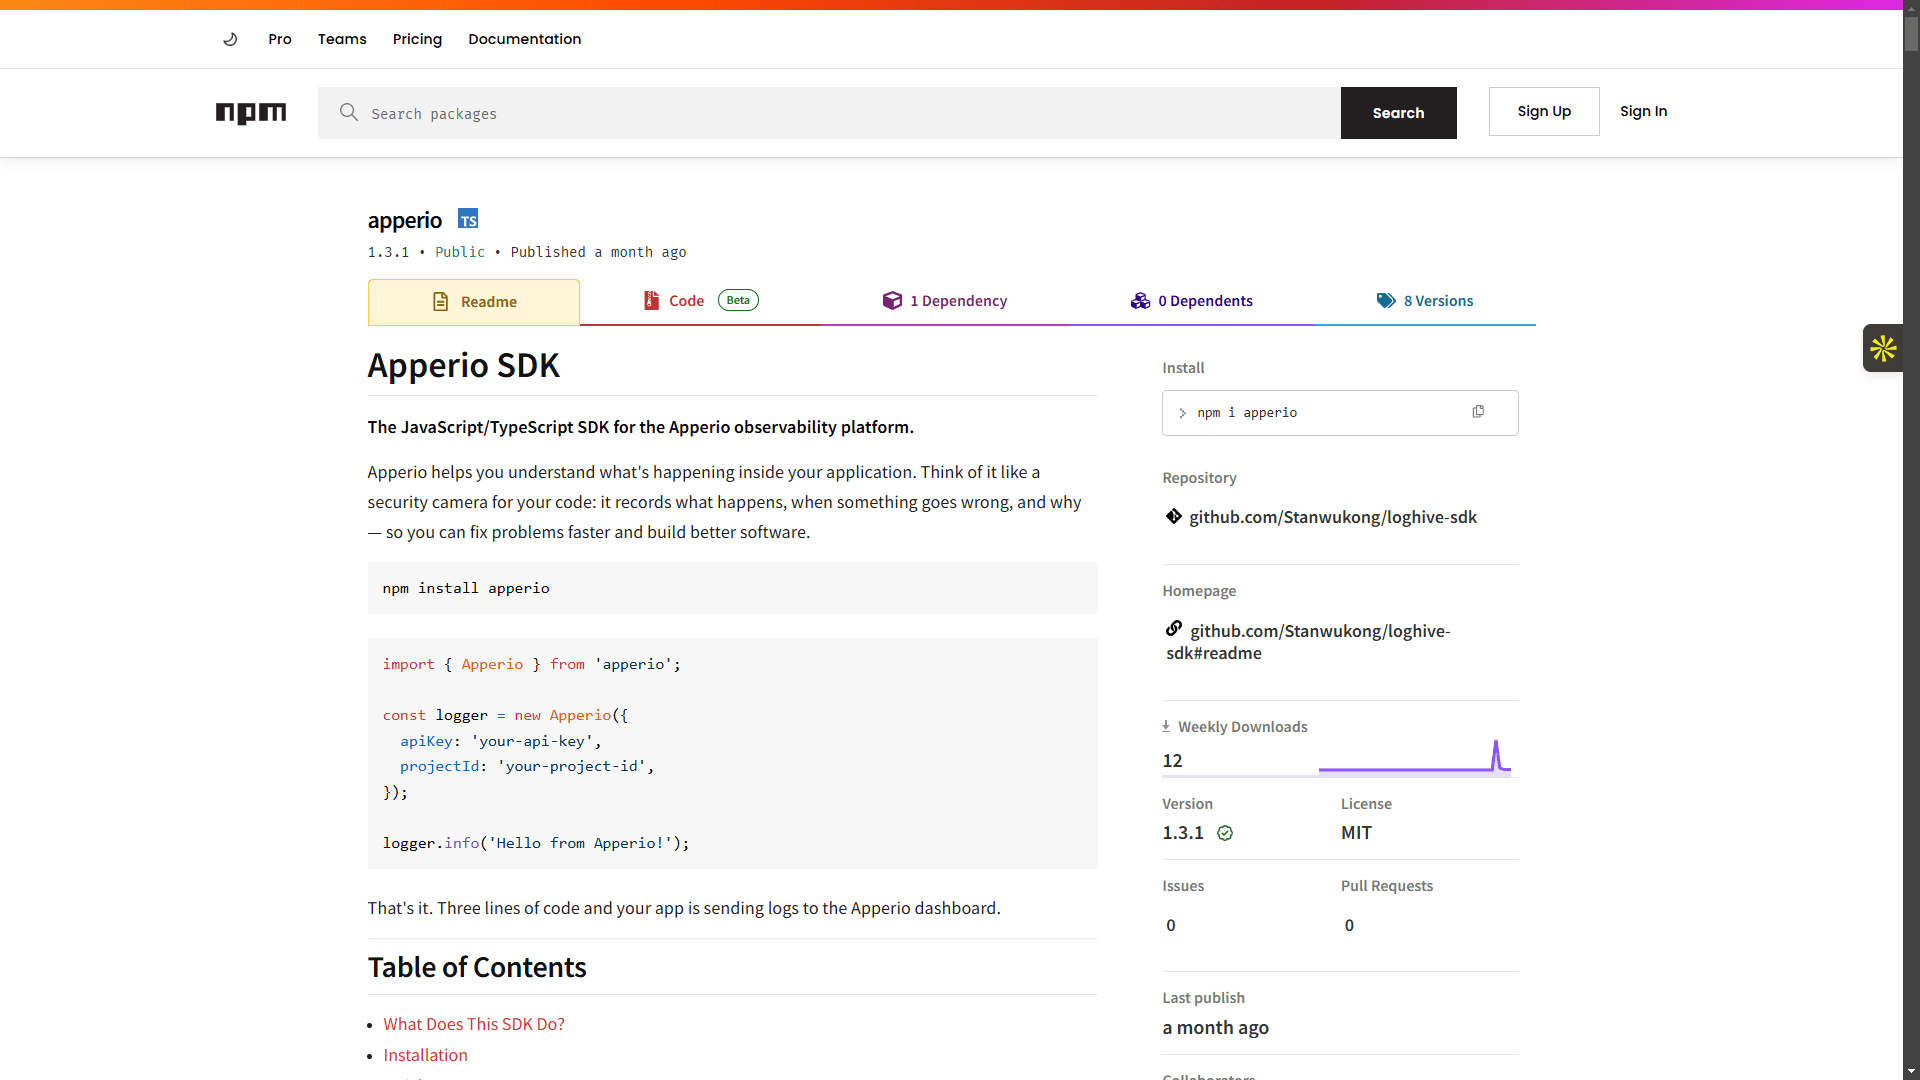
Task: Click the import Apperio code line
Action: [x=531, y=664]
